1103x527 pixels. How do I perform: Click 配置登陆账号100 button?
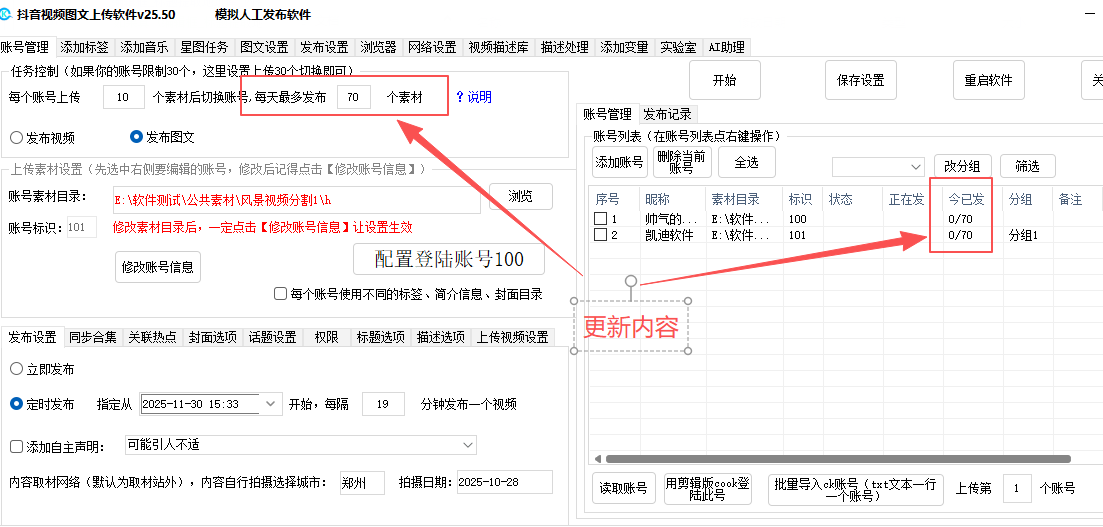(x=449, y=259)
